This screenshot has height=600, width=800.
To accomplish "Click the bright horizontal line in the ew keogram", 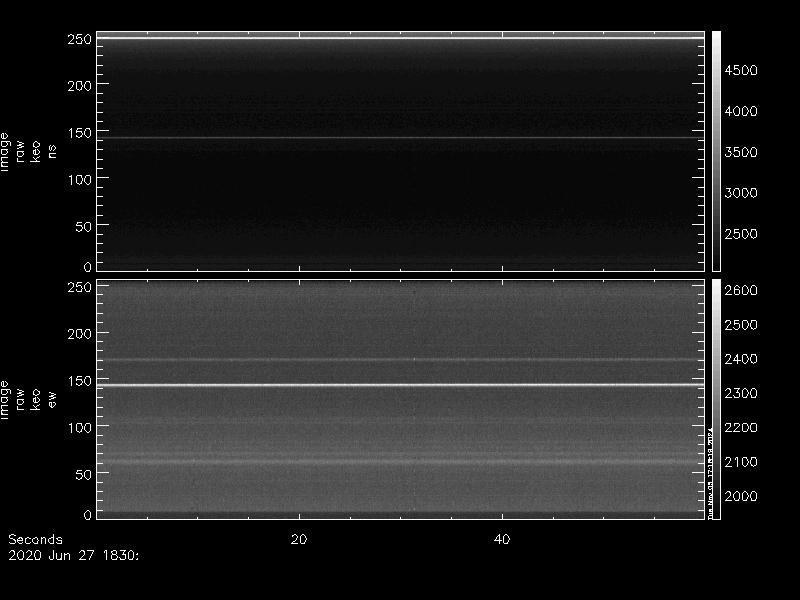I will [x=400, y=385].
